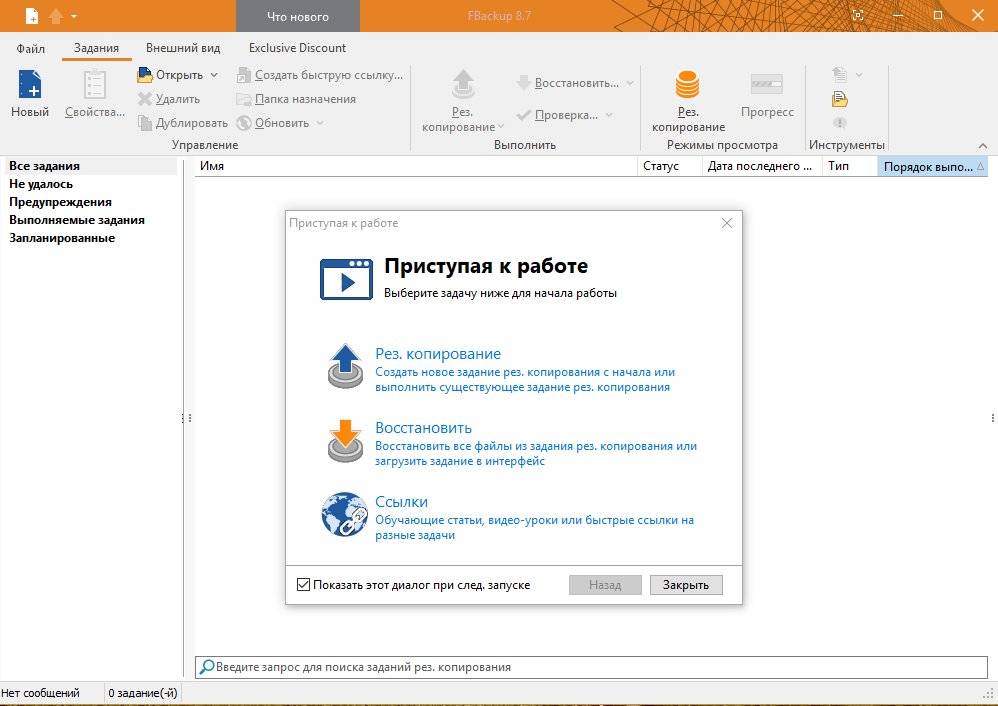This screenshot has width=998, height=706.
Task: Click the orange arrow Восстановить icon in dialog
Action: pos(345,440)
